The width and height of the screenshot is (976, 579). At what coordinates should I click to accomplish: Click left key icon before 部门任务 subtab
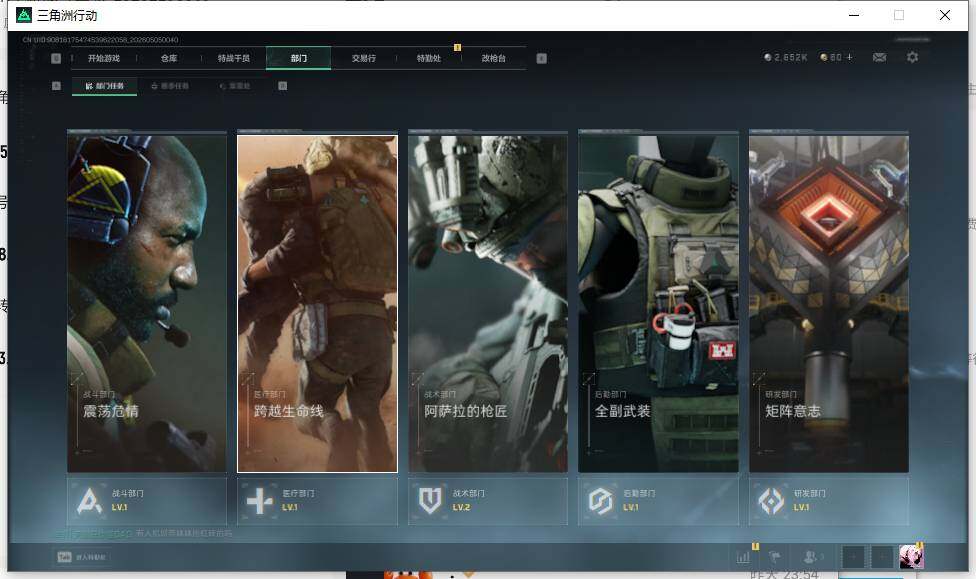(56, 86)
